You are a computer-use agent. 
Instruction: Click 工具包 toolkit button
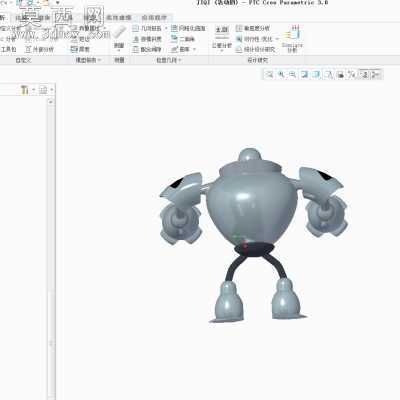[x=8, y=49]
